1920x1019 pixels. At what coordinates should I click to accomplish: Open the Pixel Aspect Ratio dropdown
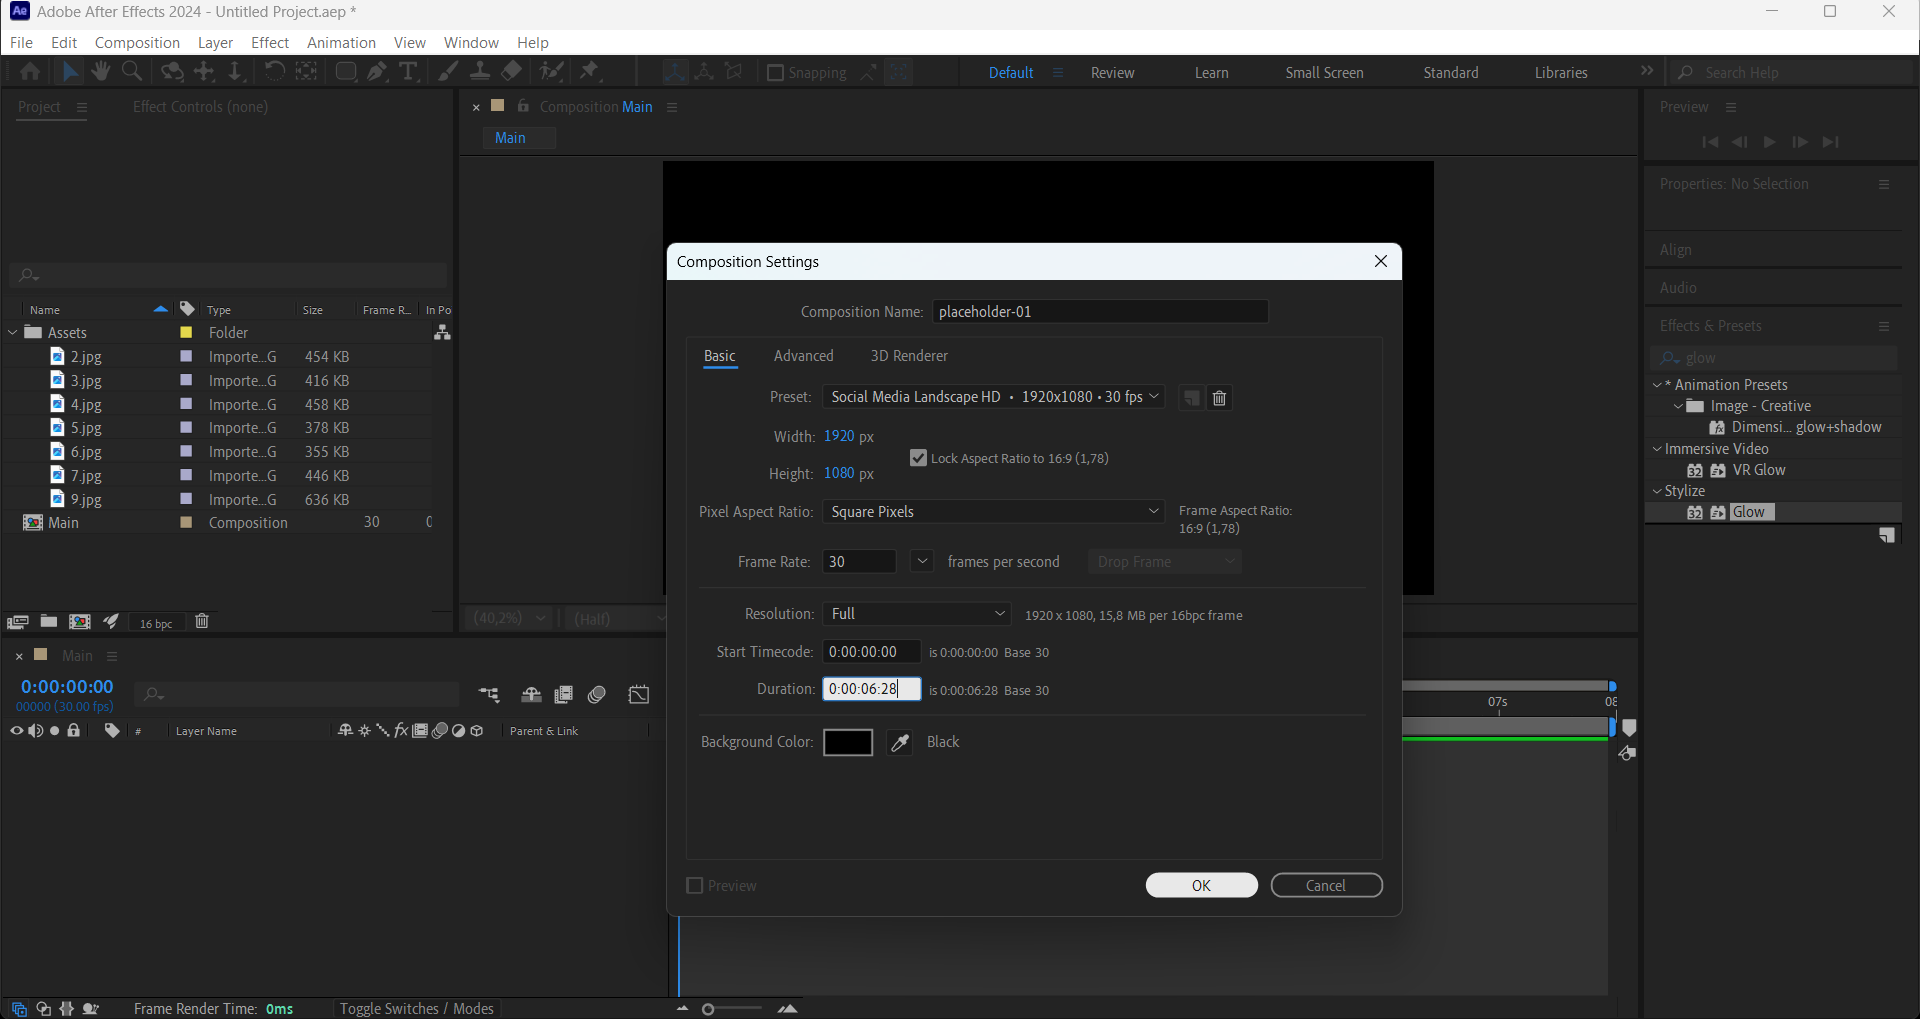[x=994, y=512]
